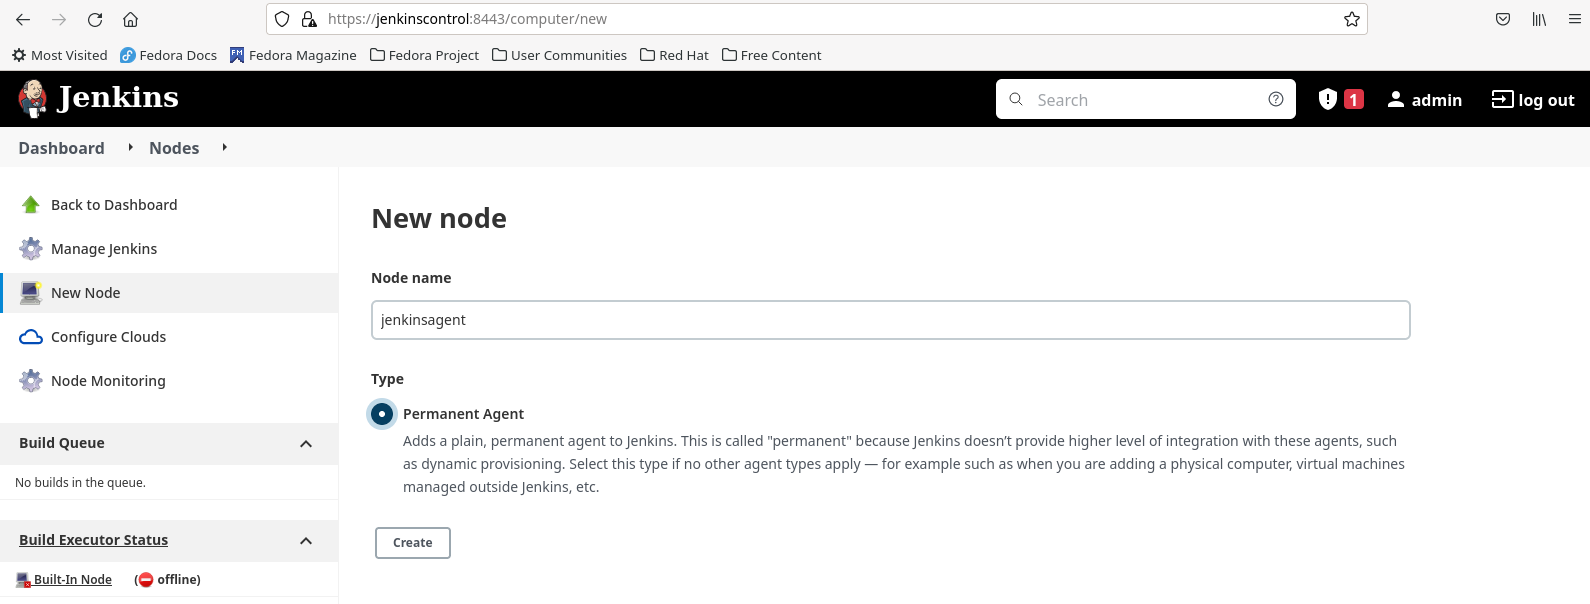Open the Most Visited bookmarks gear
The width and height of the screenshot is (1590, 604).
click(19, 55)
